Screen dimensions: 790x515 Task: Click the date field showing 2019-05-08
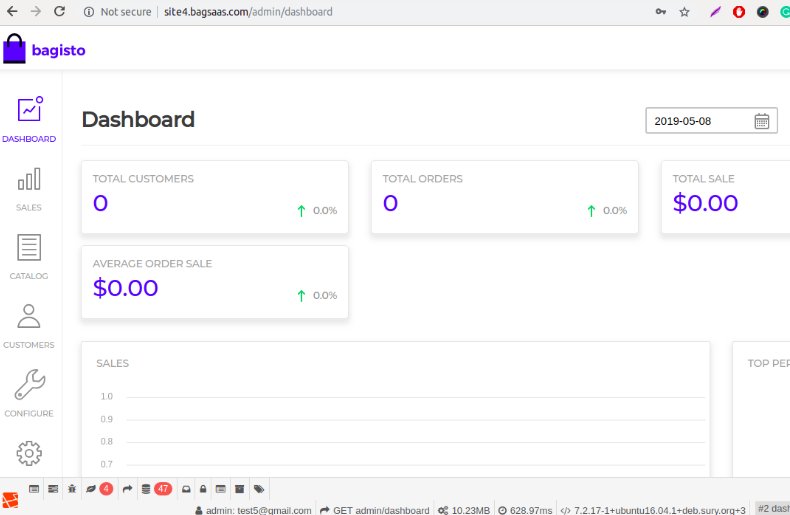coord(698,121)
